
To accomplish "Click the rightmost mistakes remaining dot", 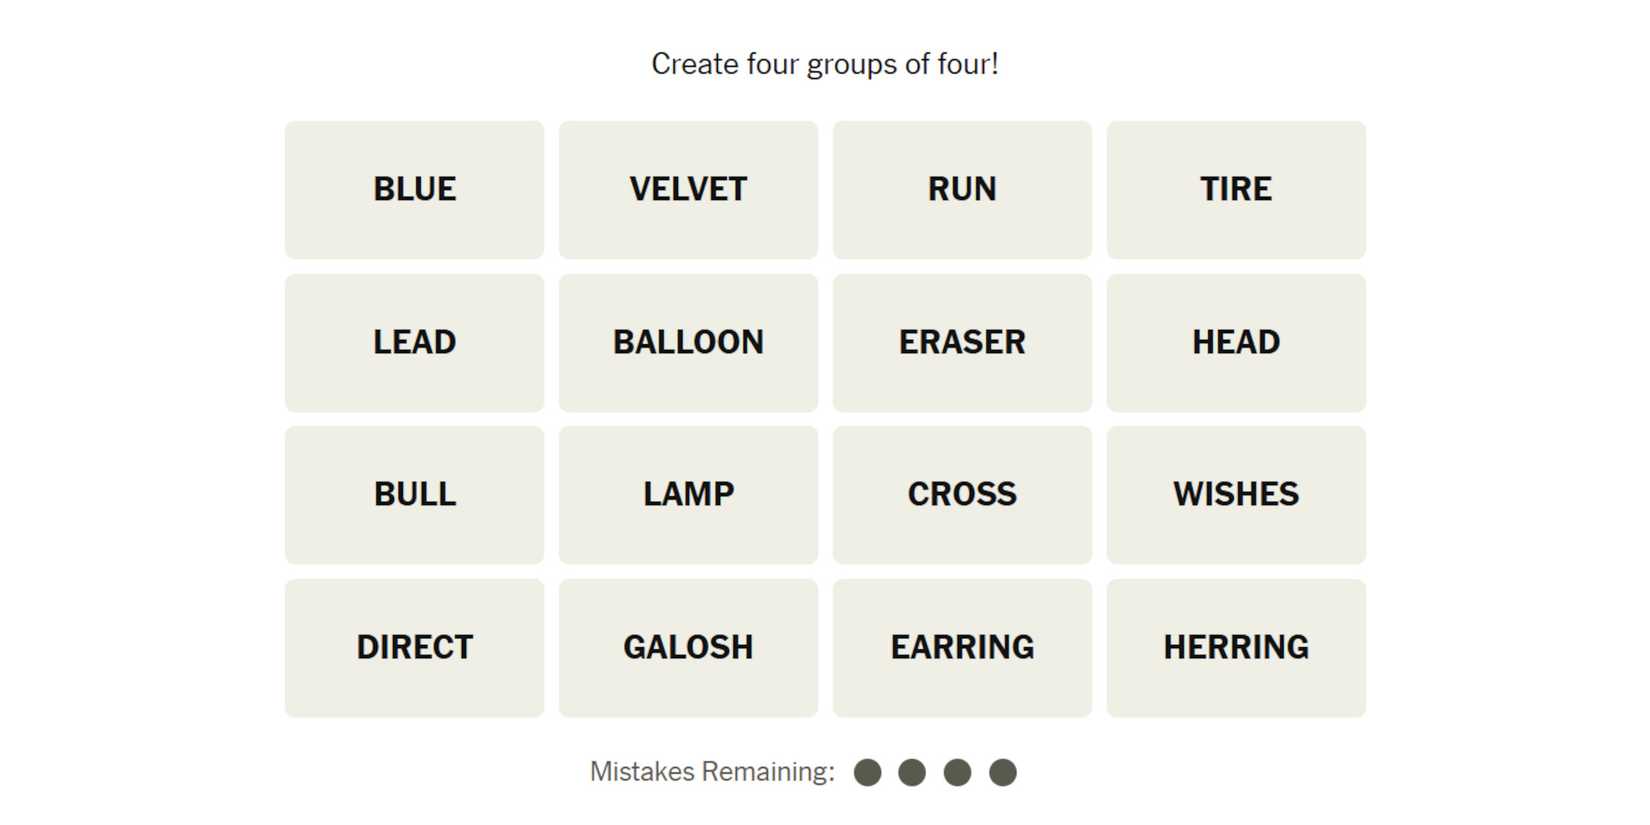I will tap(1003, 772).
